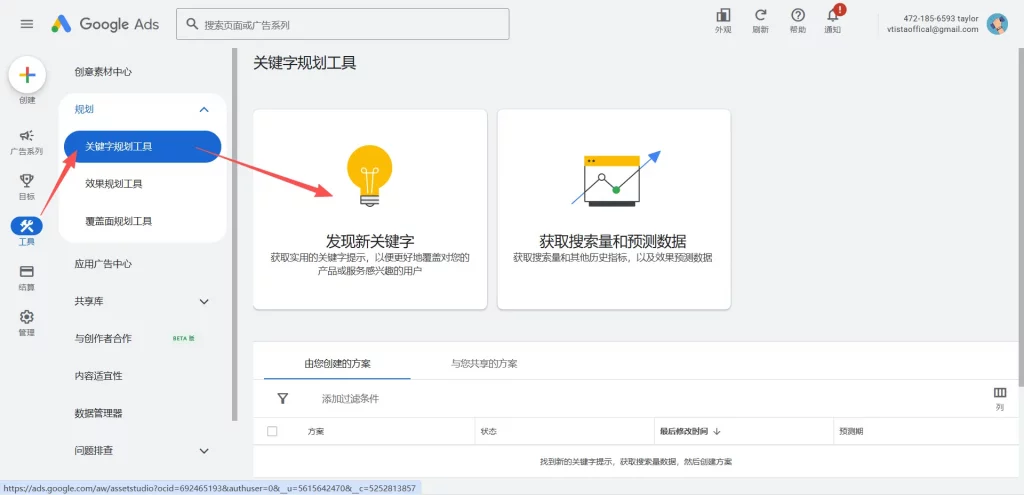Select 效果规划工具 in sidebar
The image size is (1024, 495).
pos(114,184)
